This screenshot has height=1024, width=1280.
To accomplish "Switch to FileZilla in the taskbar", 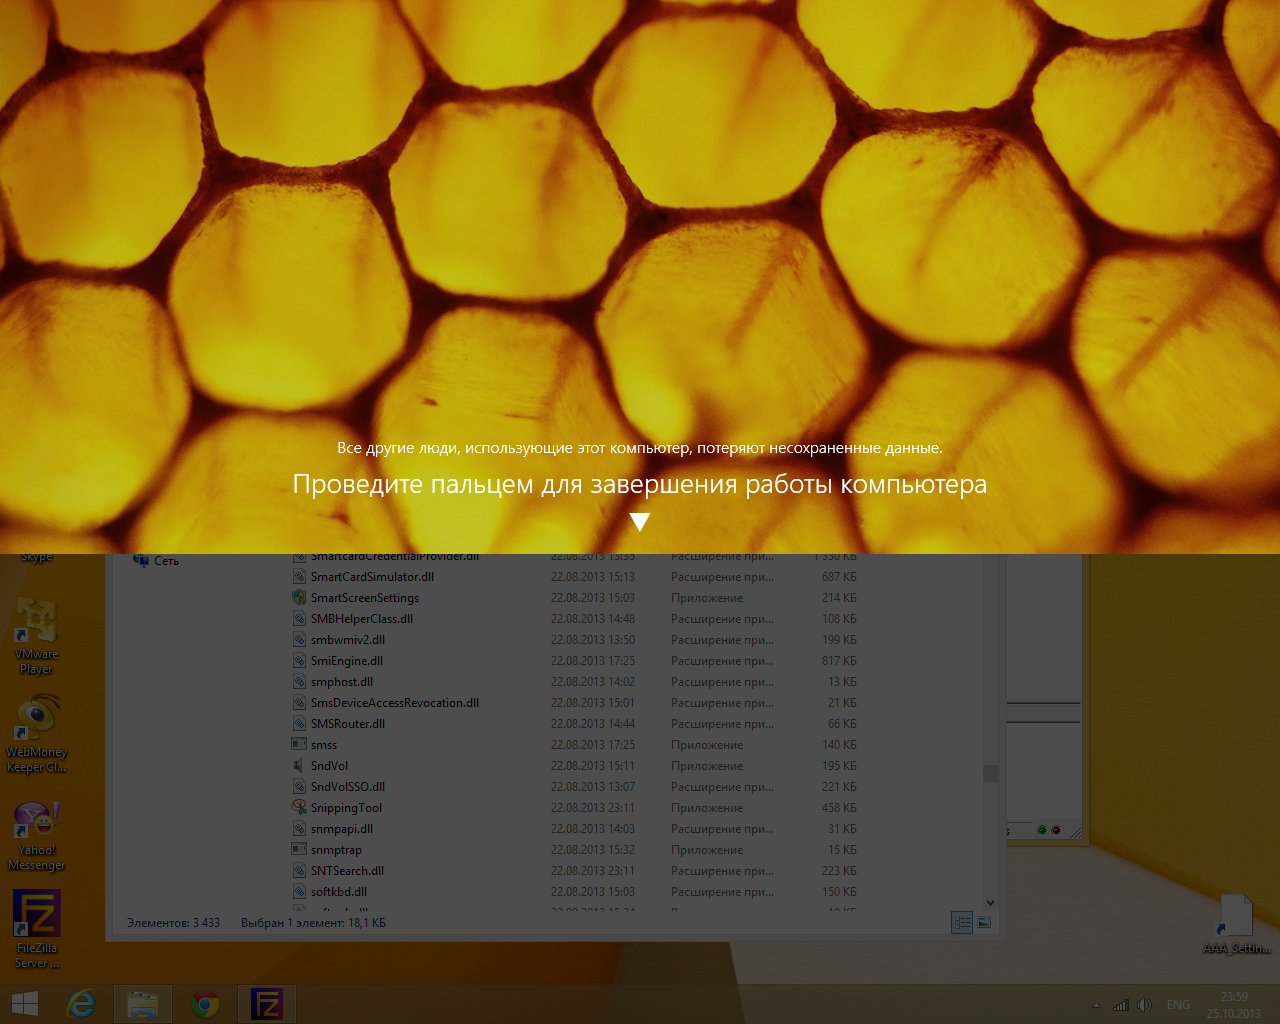I will click(267, 1003).
